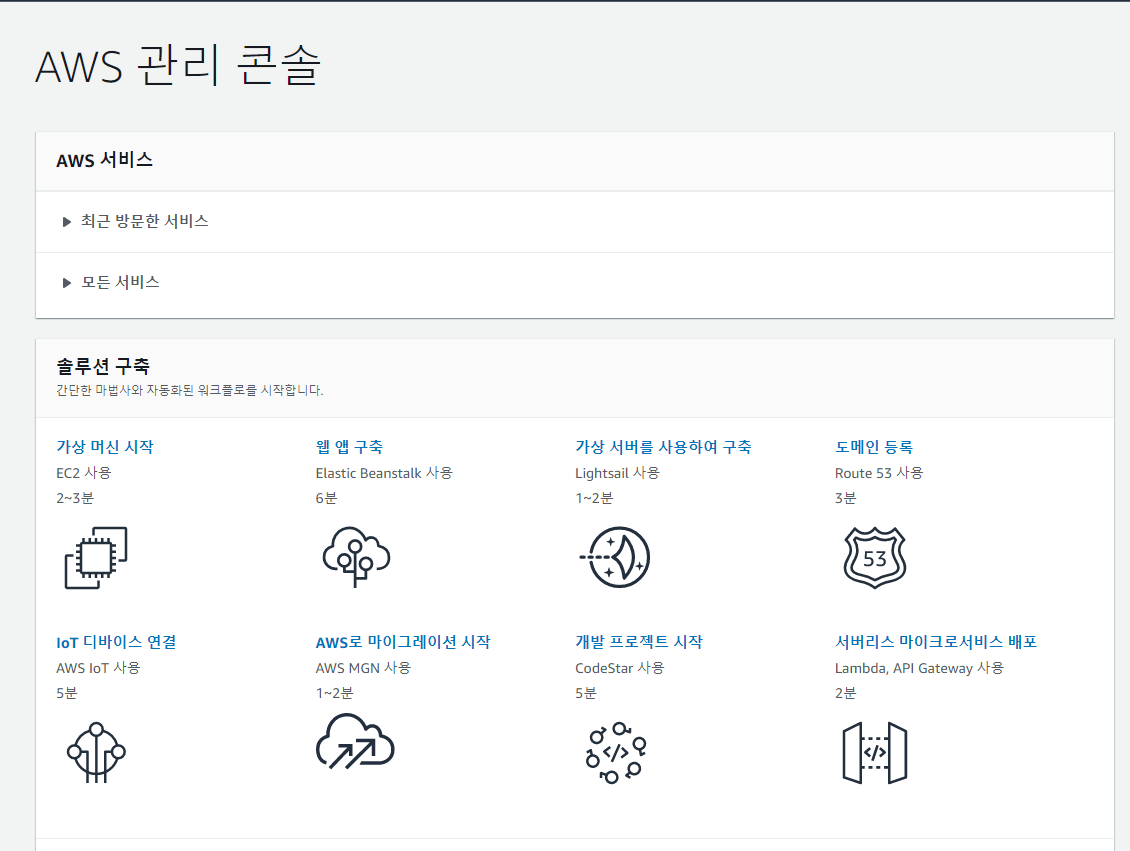This screenshot has height=851, width=1130.
Task: Click the AWS IoT device icon
Action: click(96, 752)
